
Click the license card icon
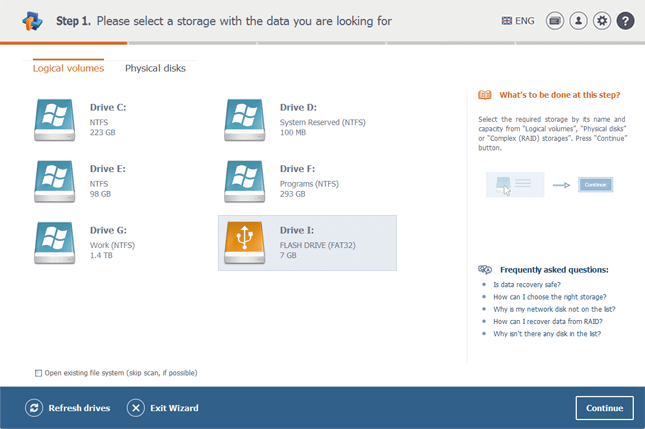[555, 20]
